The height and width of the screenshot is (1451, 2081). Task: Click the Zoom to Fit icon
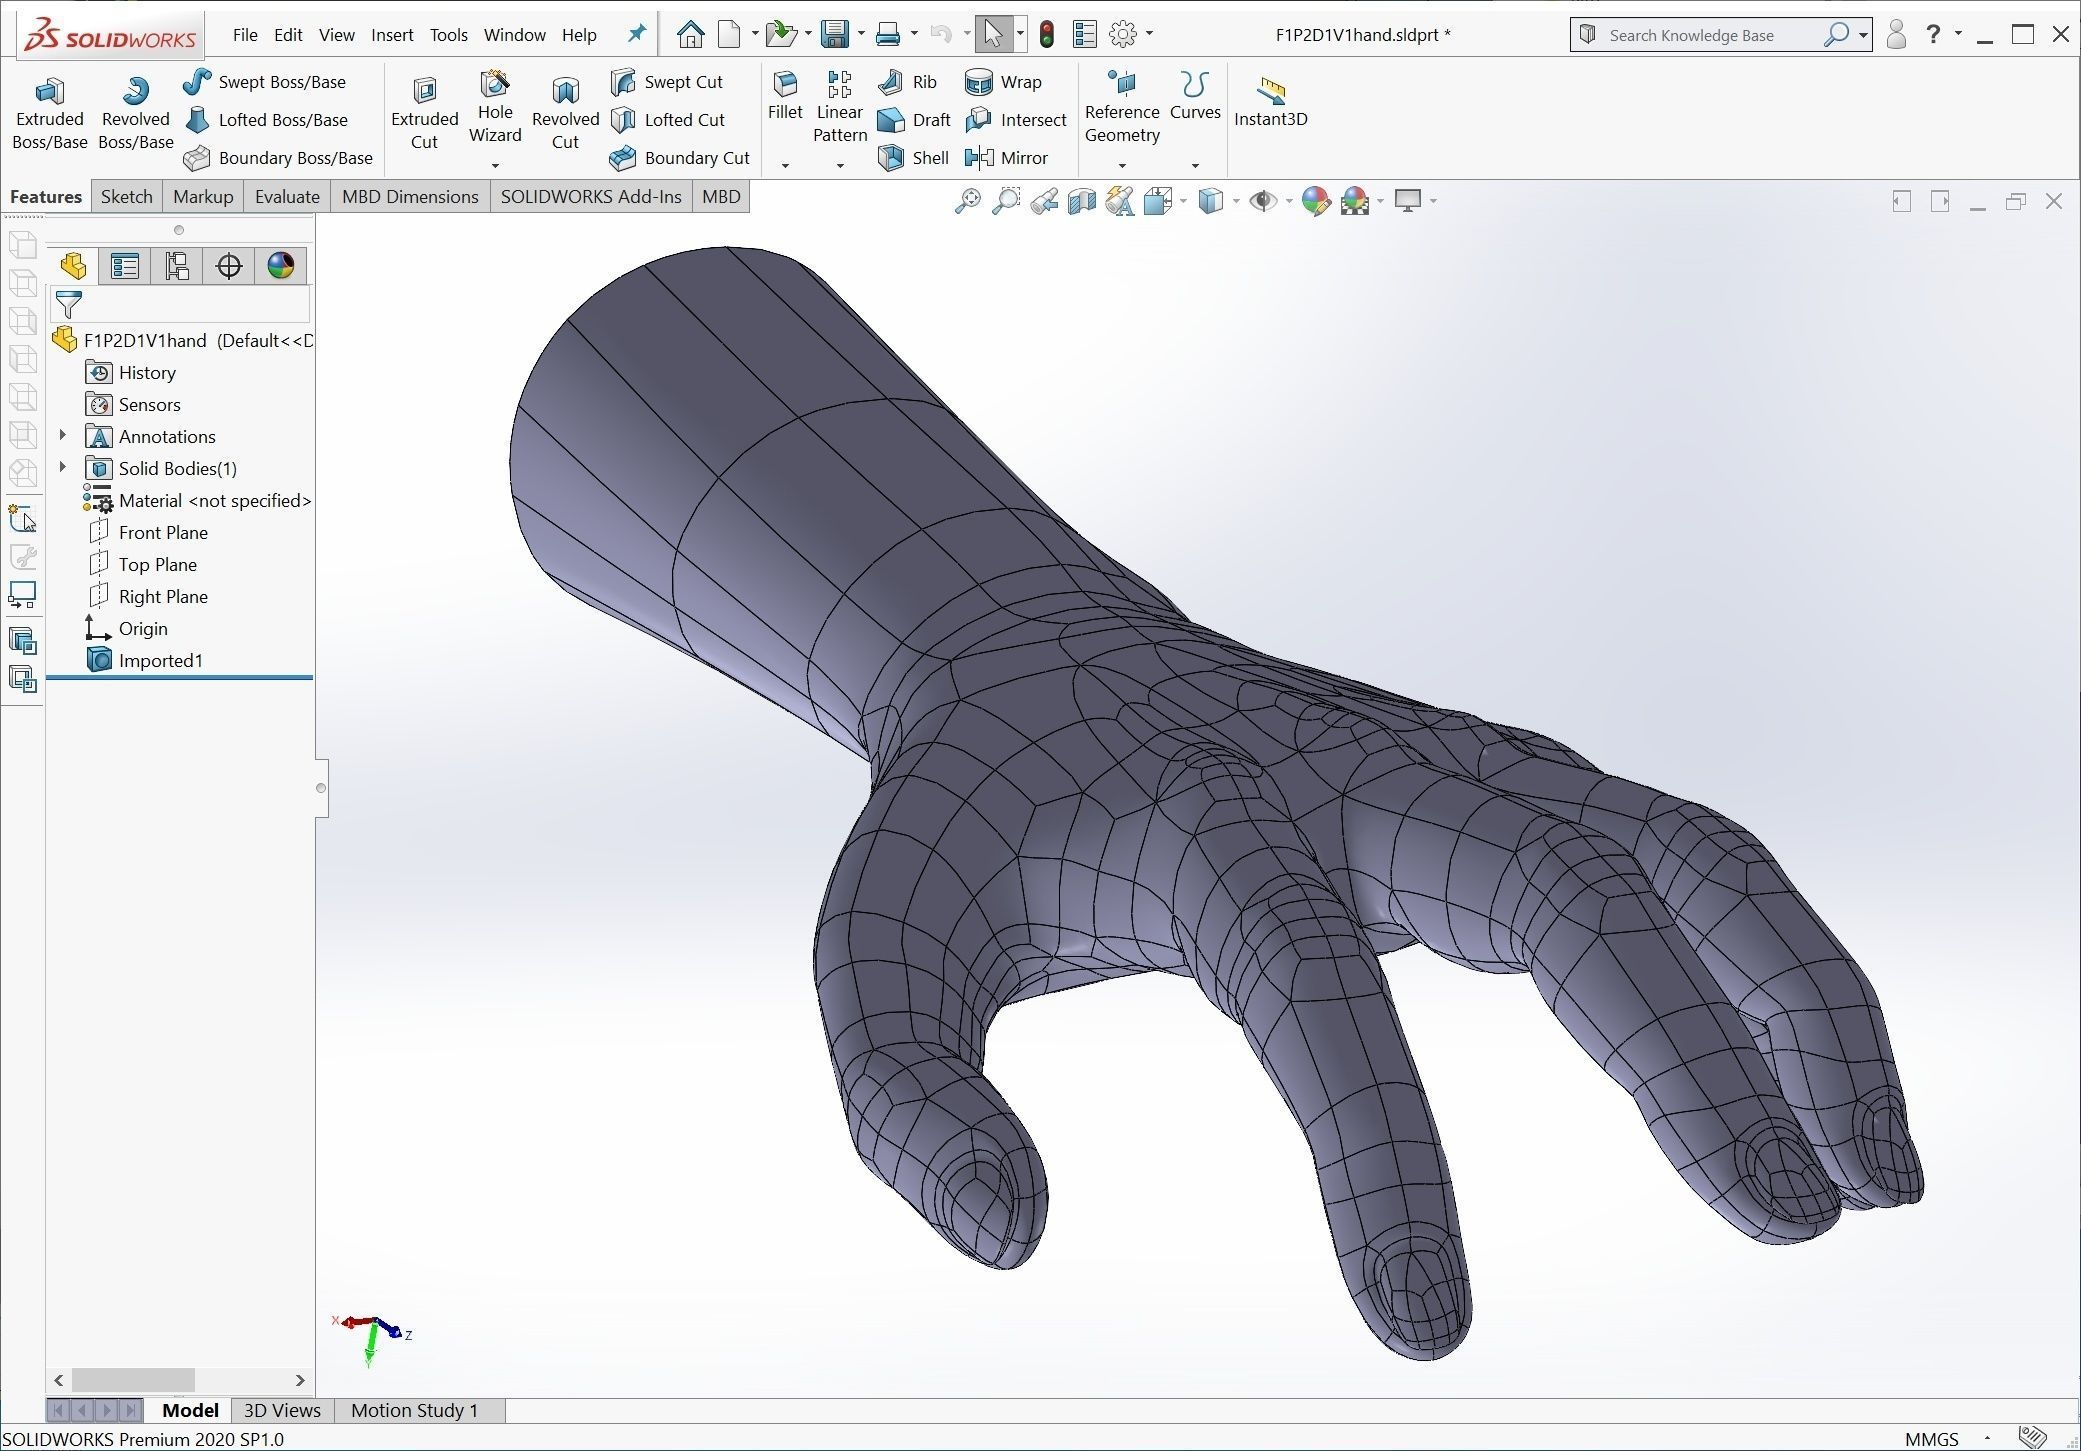point(967,201)
